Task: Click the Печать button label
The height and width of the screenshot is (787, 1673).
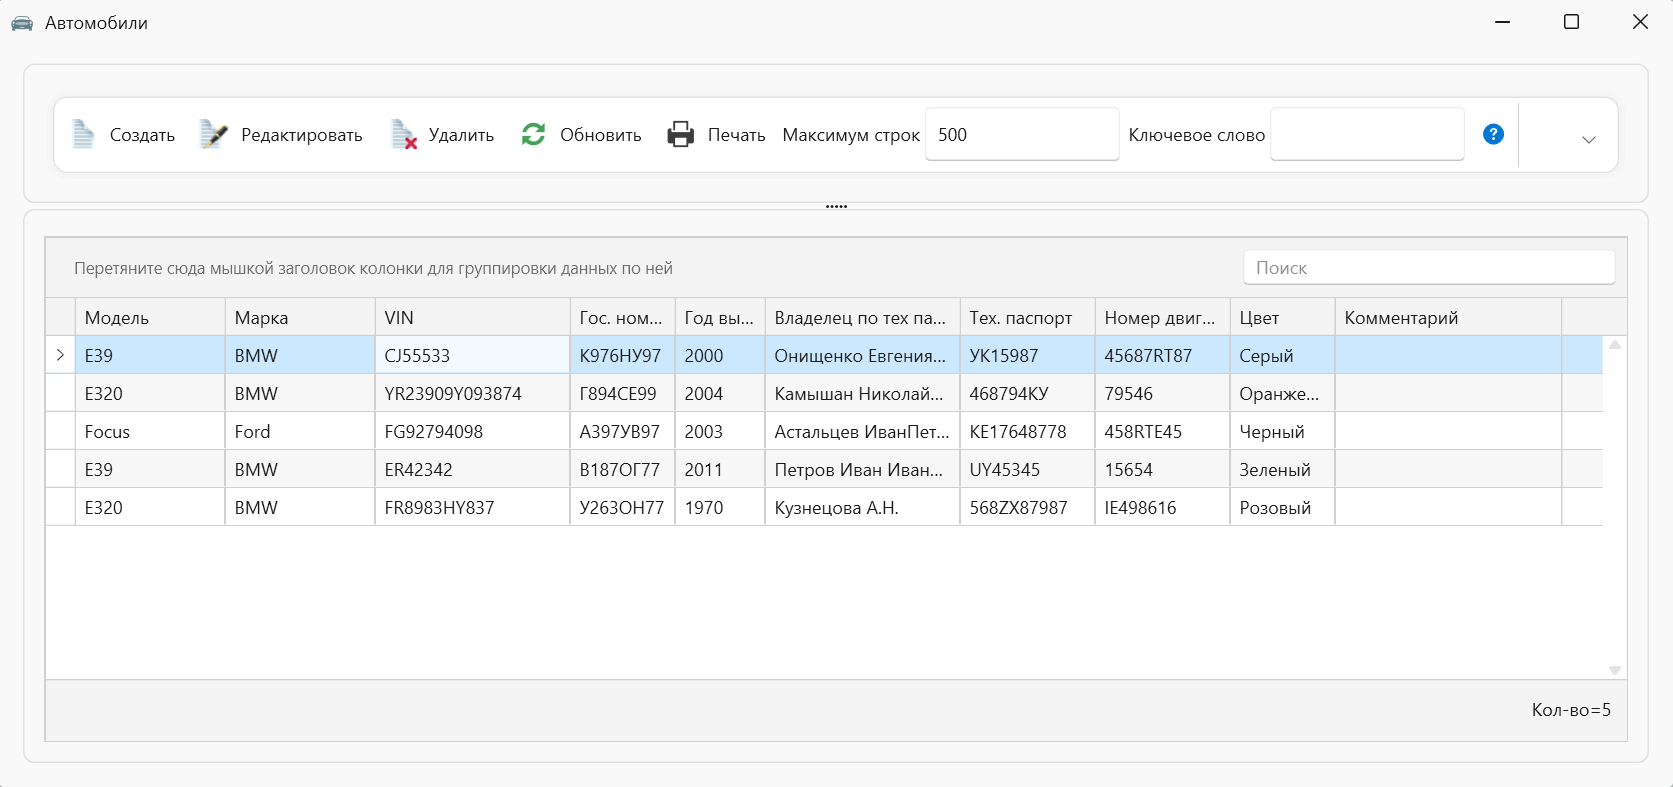Action: tap(737, 135)
